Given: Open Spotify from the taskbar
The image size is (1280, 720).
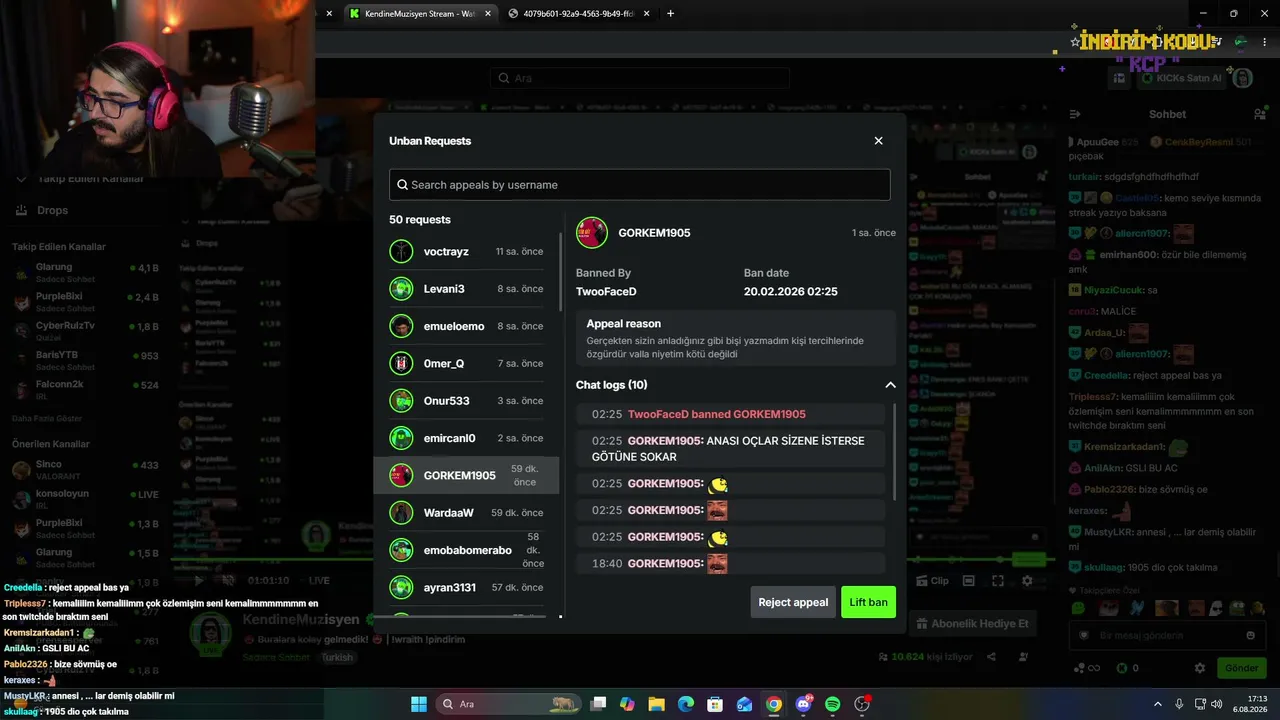Looking at the screenshot, I should click(x=833, y=704).
